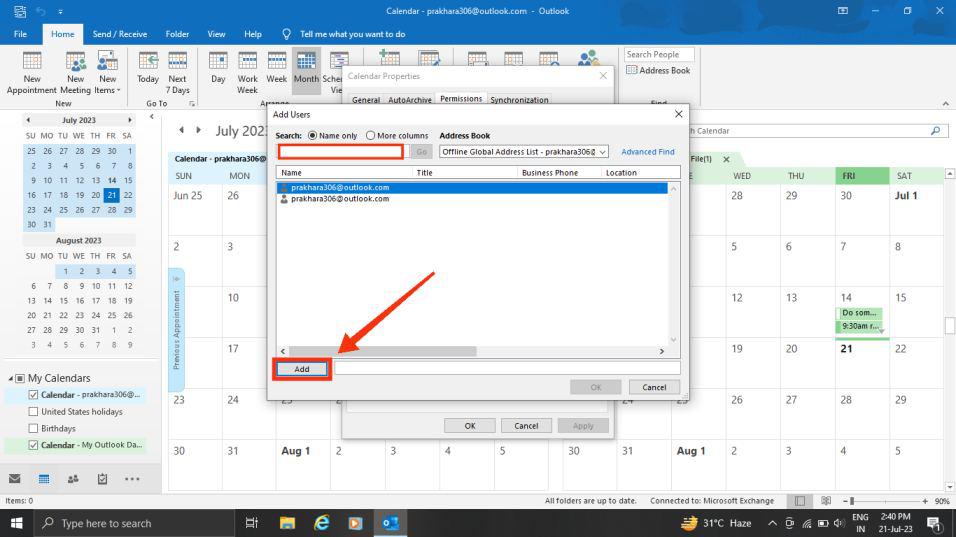This screenshot has width=956, height=537.
Task: Click the search text box in Add Users
Action: click(x=340, y=151)
